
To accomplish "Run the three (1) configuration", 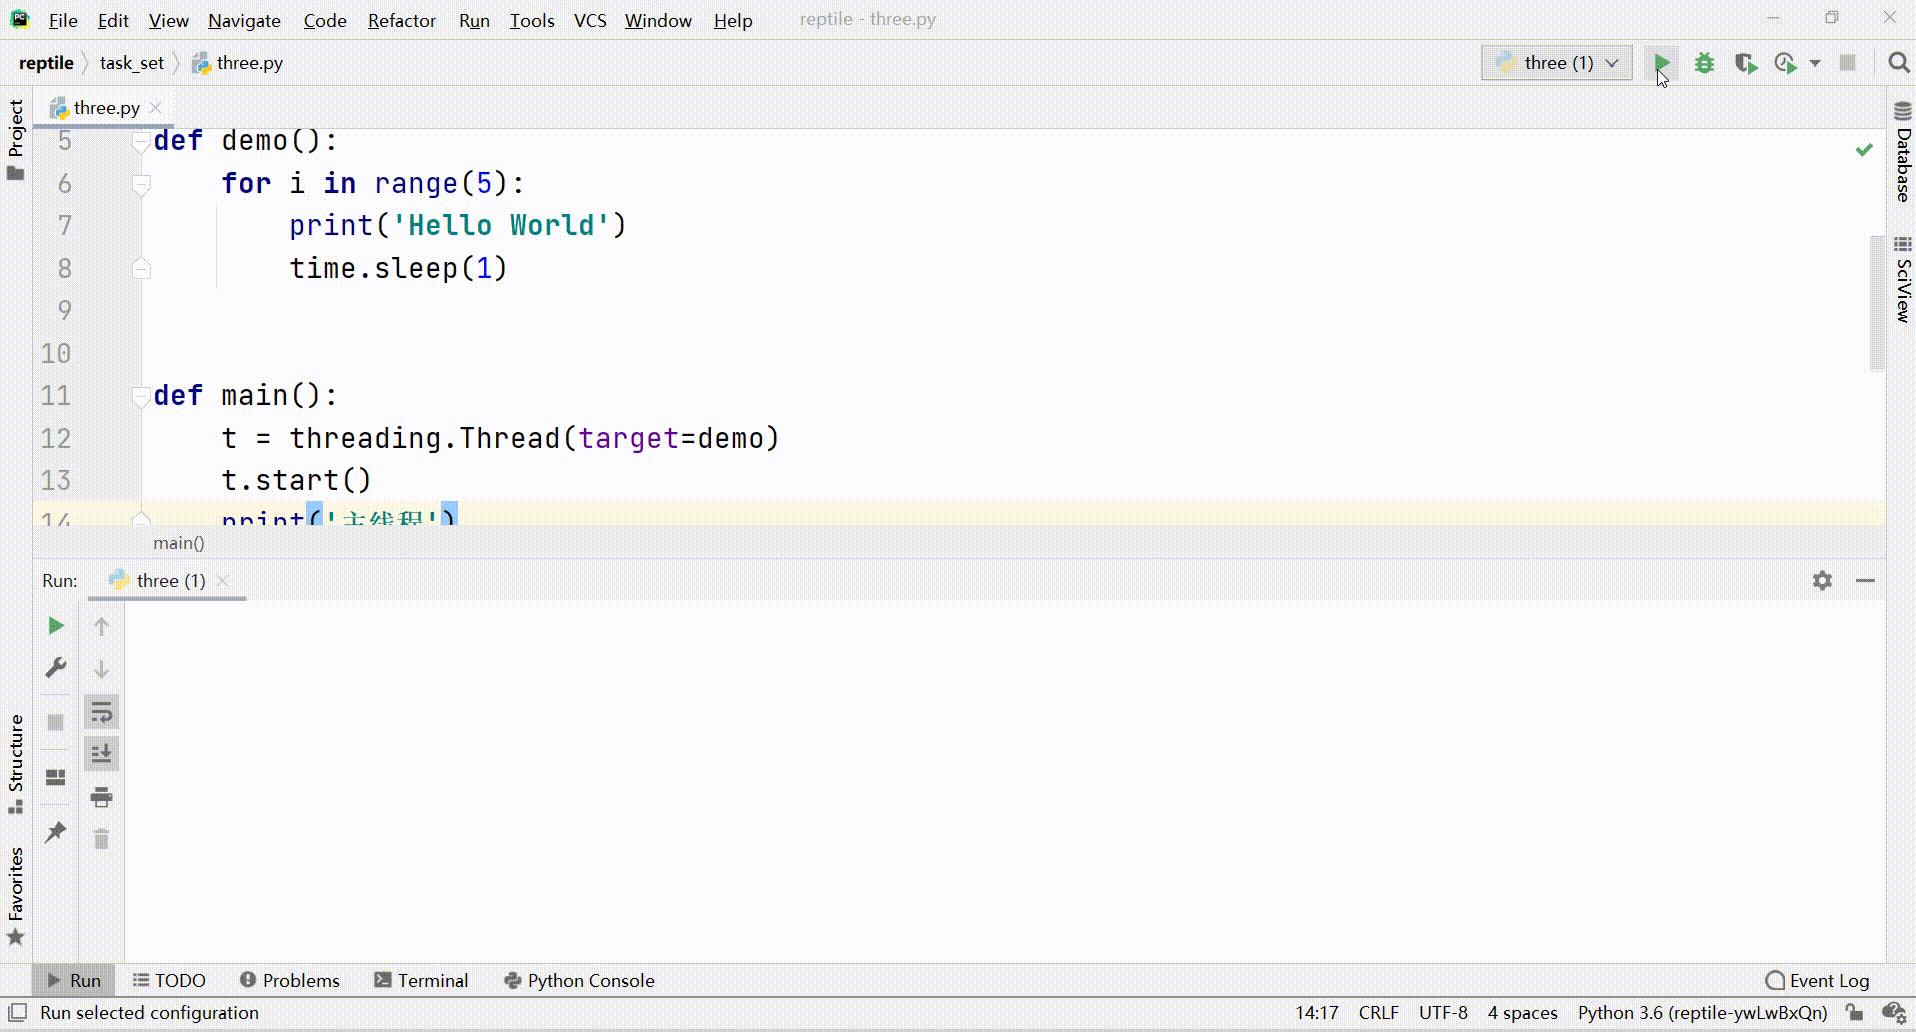I will point(1661,63).
